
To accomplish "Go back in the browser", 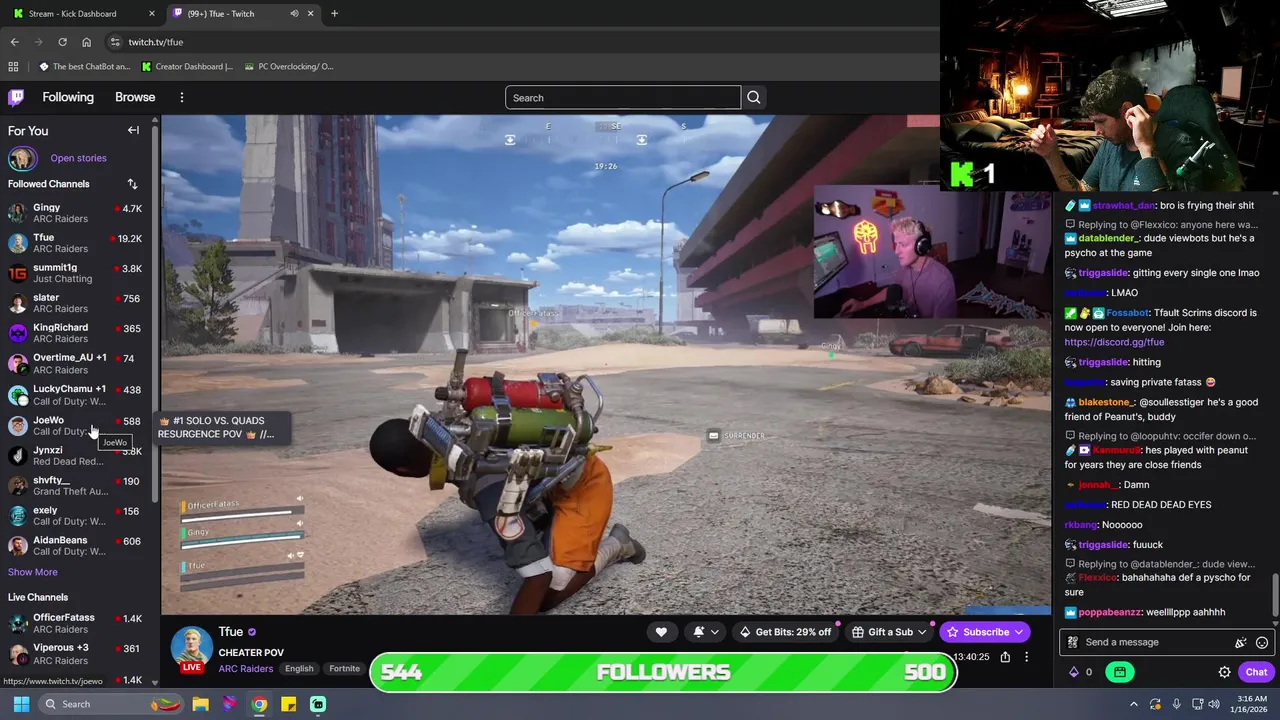I will 14,42.
